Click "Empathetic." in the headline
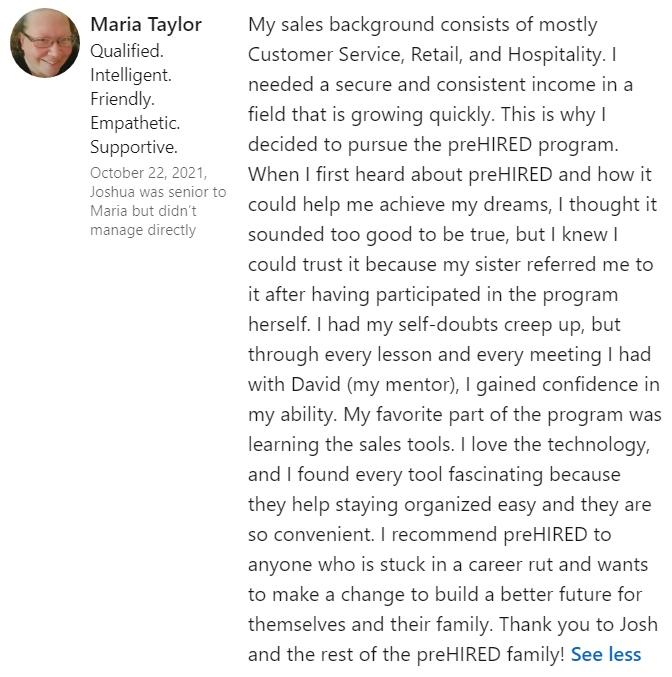The image size is (672, 677). pyautogui.click(x=135, y=123)
